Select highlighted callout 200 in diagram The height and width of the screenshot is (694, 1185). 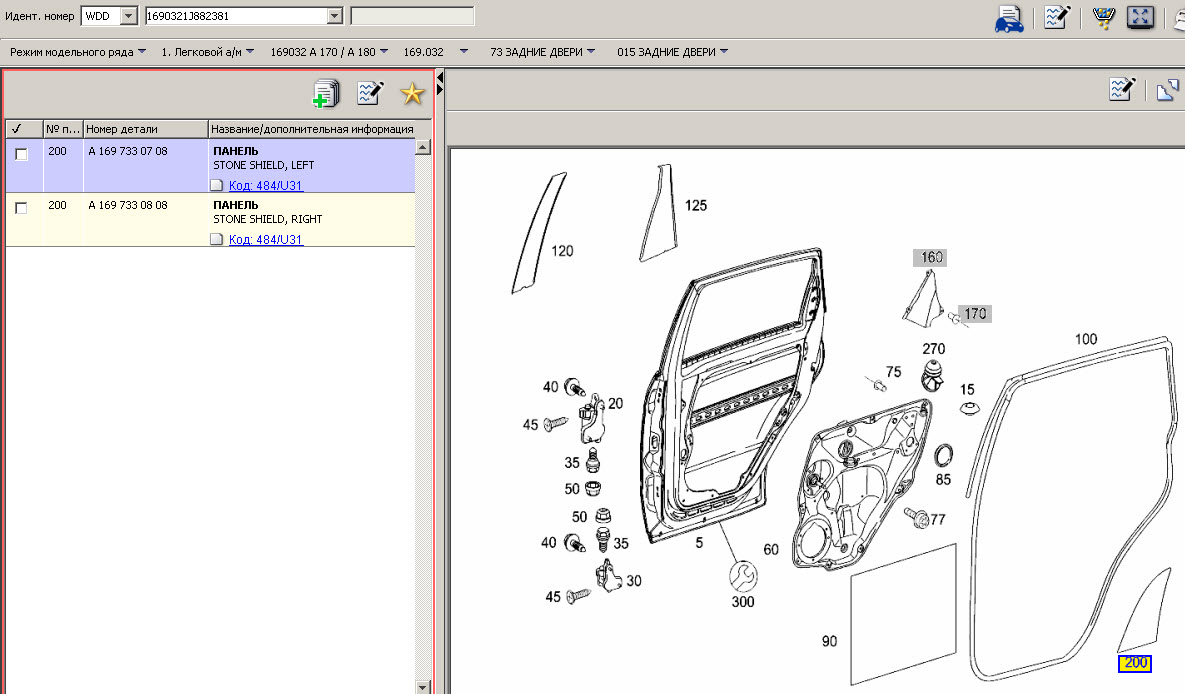point(1134,663)
